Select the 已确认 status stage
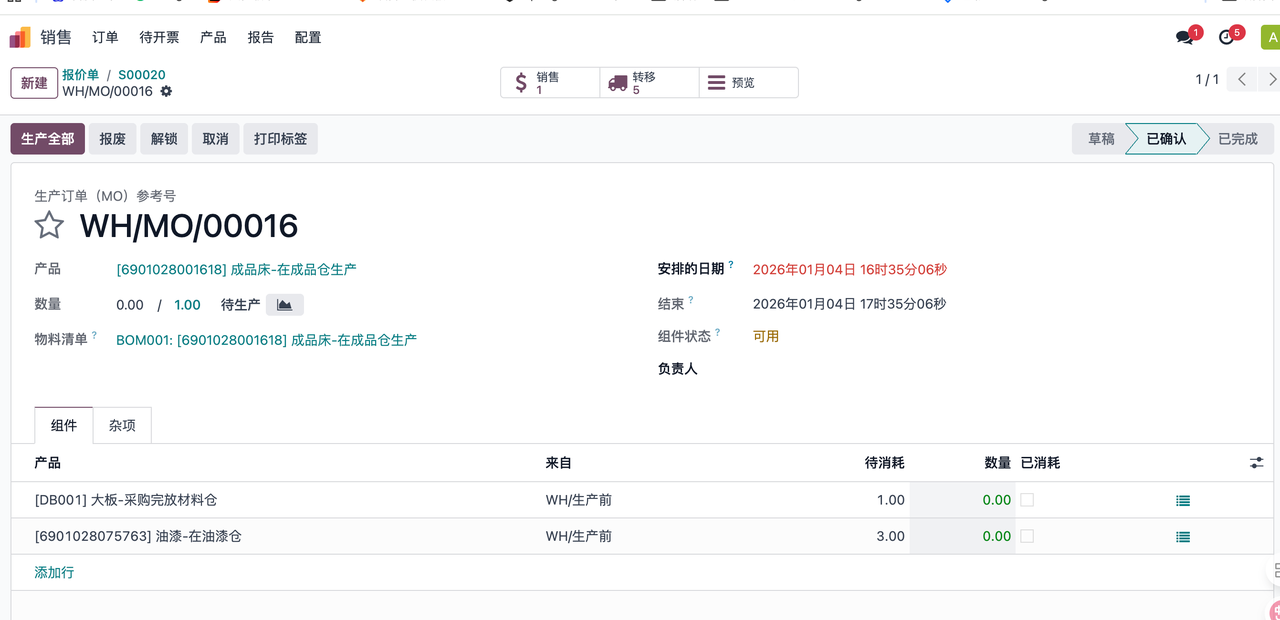This screenshot has width=1280, height=620. coord(1166,139)
